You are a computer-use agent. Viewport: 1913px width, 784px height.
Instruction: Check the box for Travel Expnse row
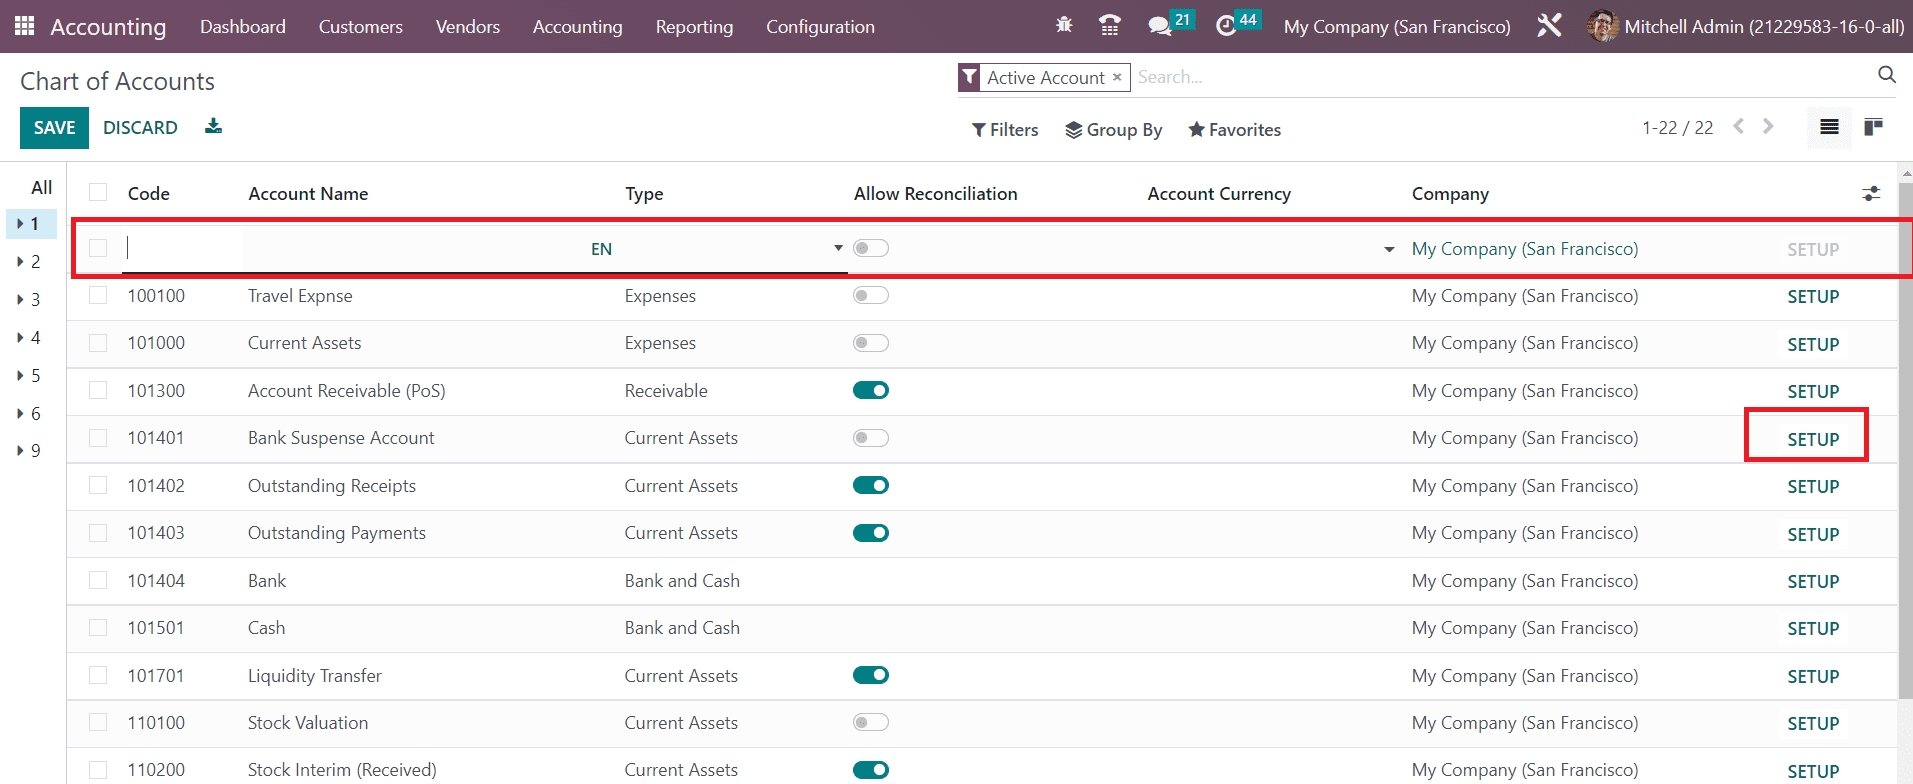point(98,296)
